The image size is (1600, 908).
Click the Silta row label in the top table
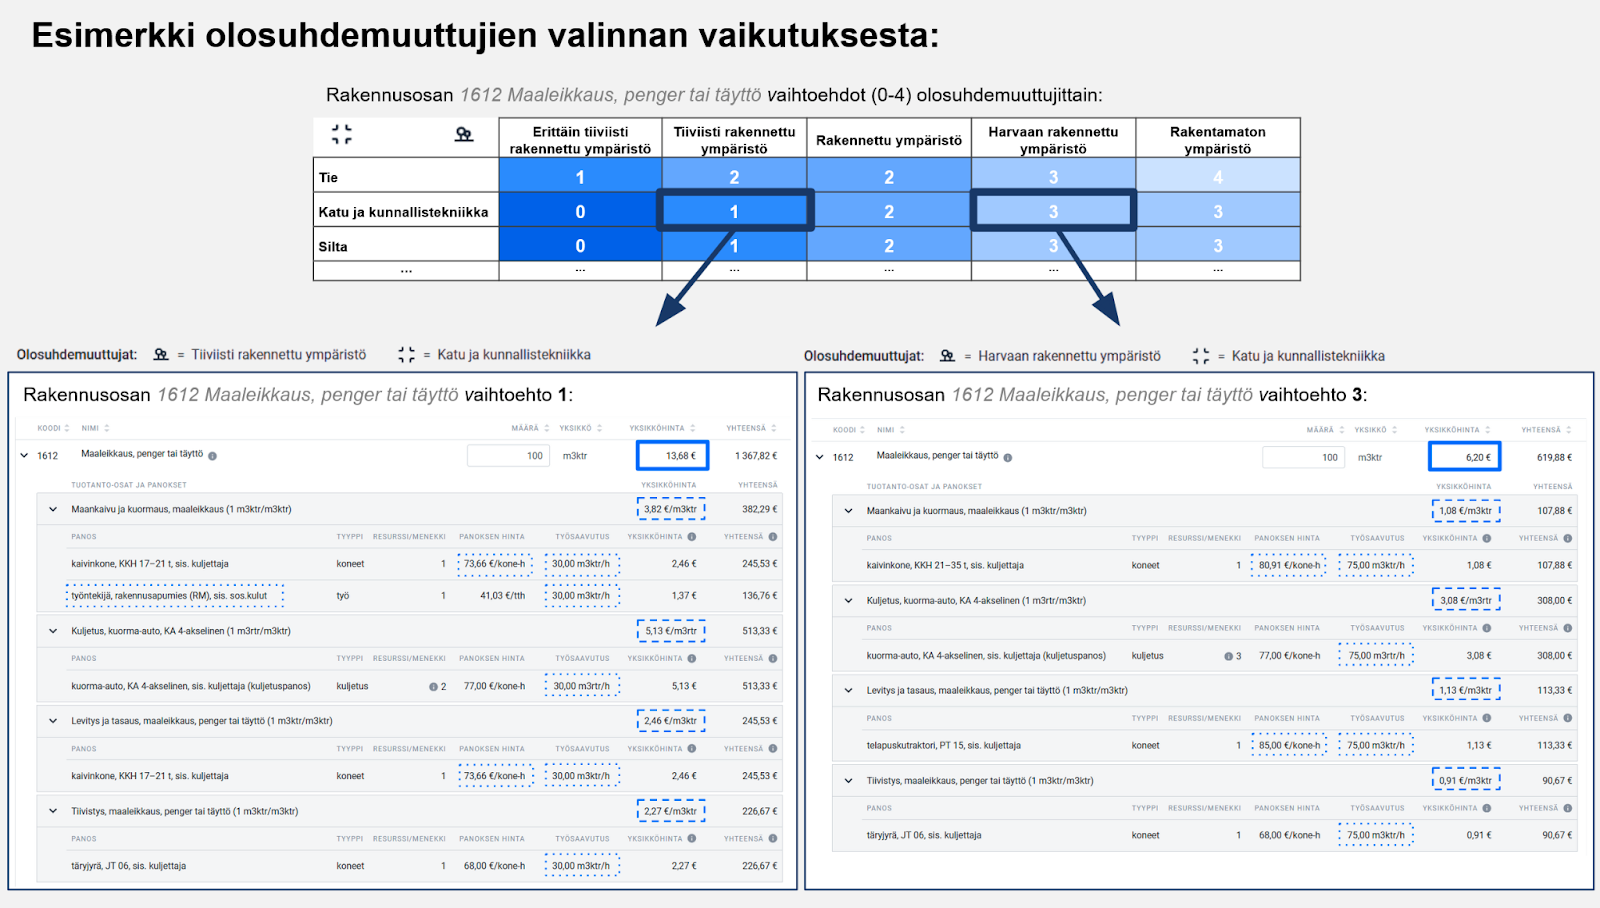point(333,247)
